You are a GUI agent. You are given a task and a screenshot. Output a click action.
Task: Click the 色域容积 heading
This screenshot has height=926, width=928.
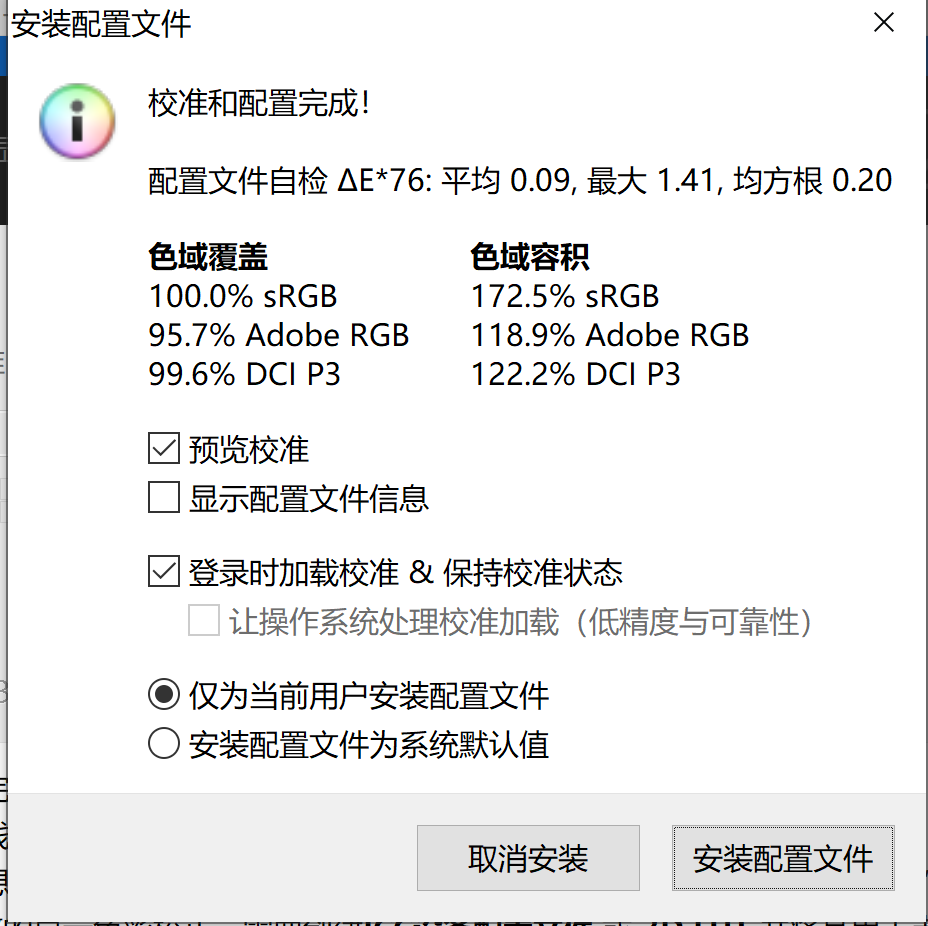click(x=530, y=258)
